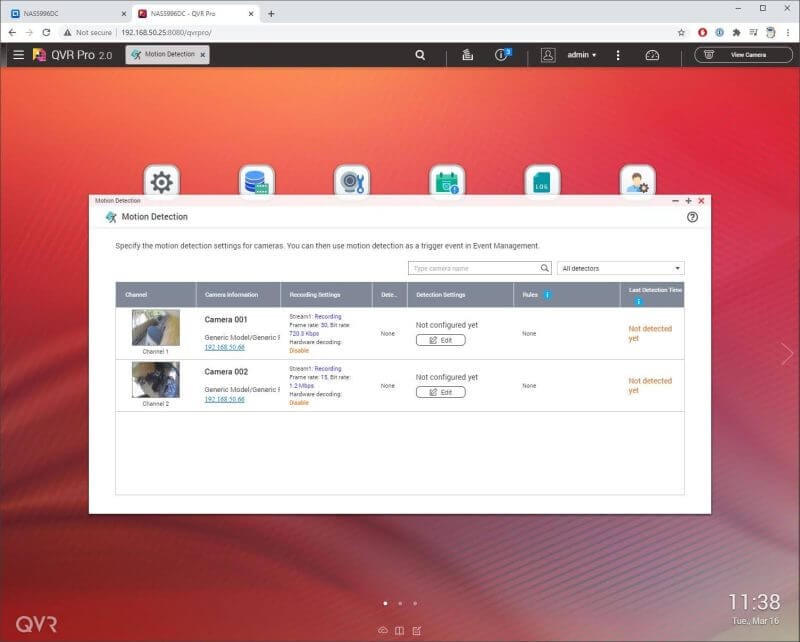Open the Camera 002 IP address link
This screenshot has width=800, height=642.
click(x=224, y=399)
